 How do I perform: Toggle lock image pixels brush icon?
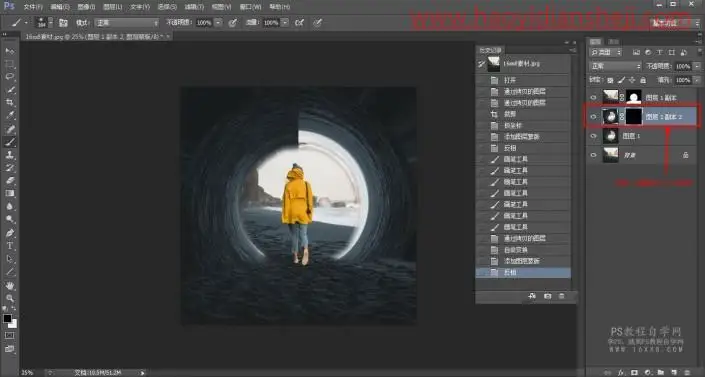[x=621, y=80]
